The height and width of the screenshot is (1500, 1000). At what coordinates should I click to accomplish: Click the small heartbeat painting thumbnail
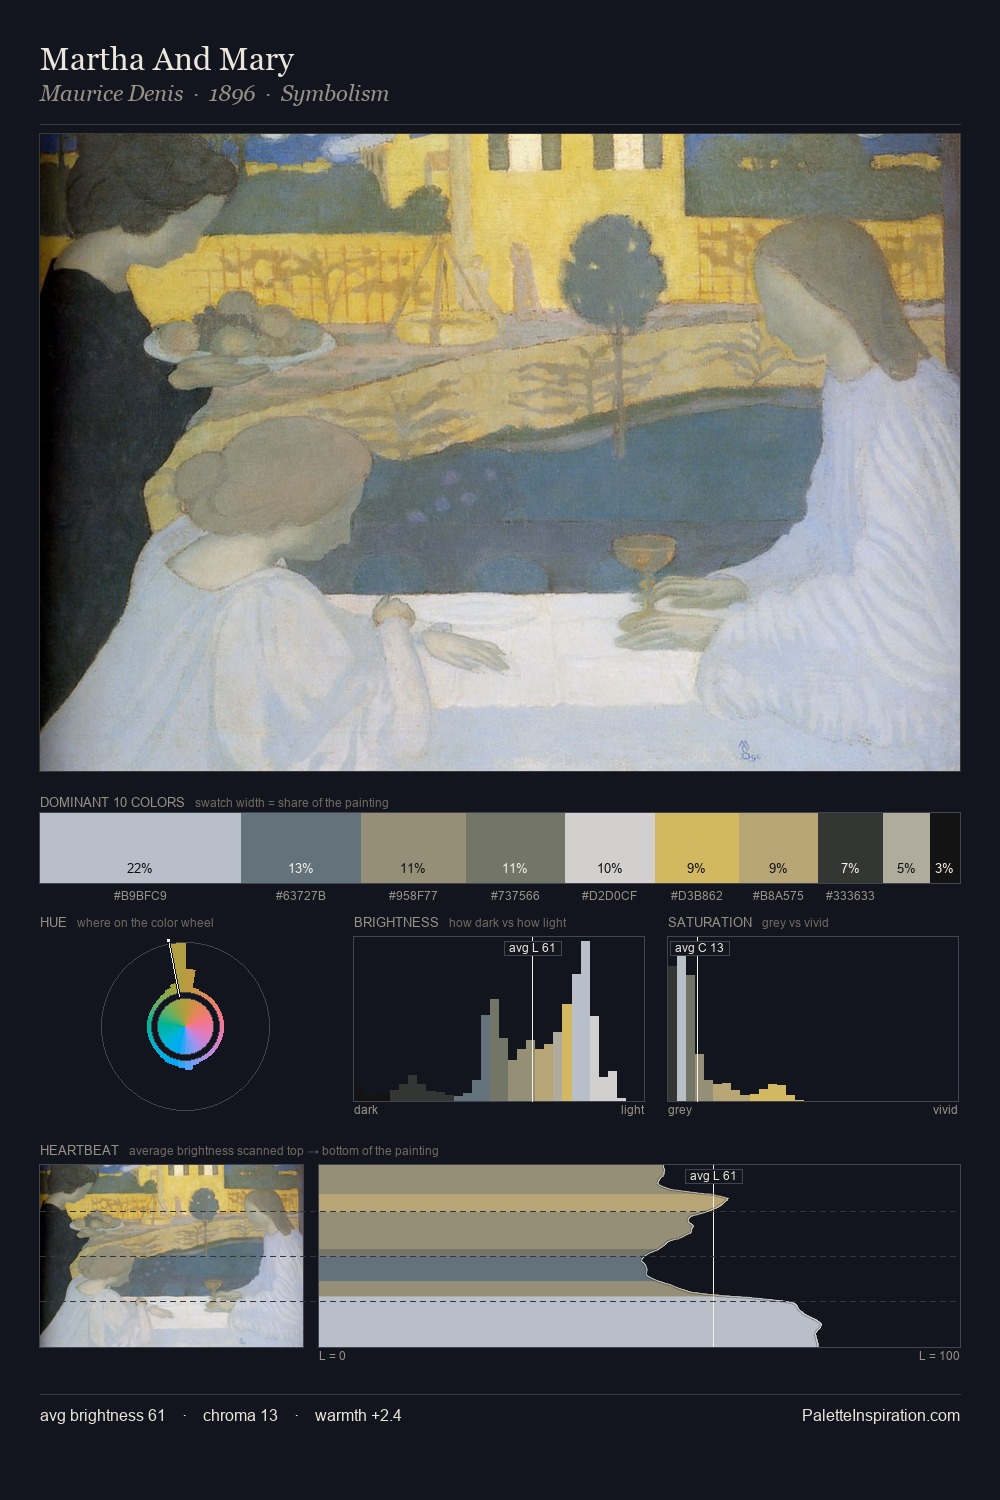[x=171, y=1256]
